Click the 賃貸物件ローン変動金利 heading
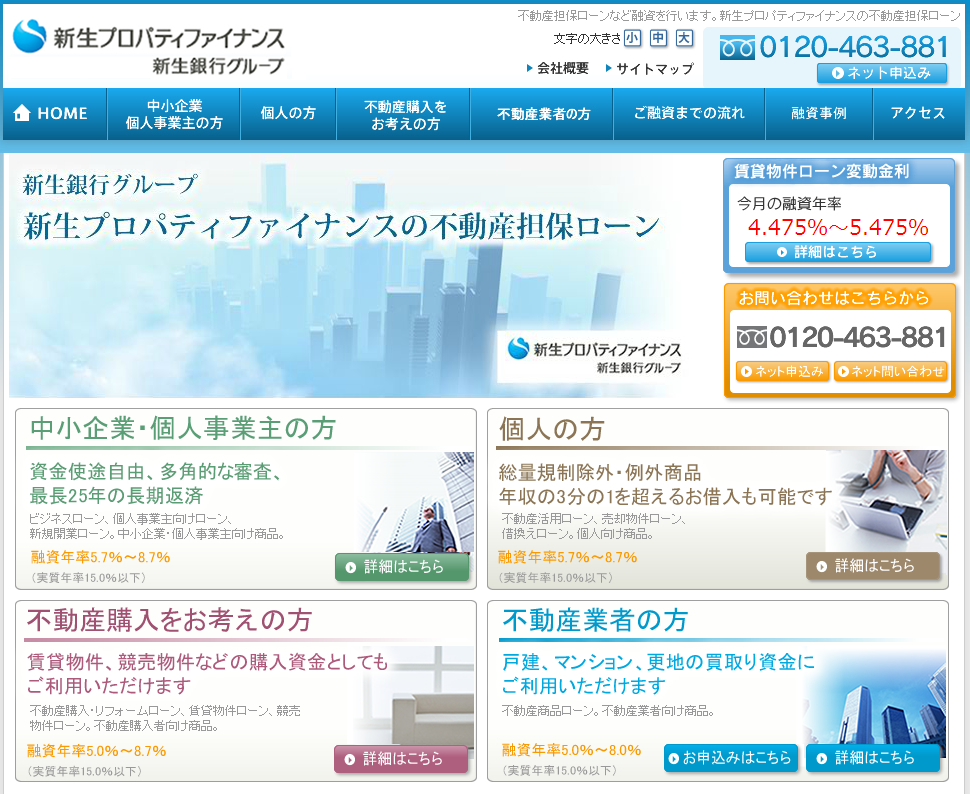The width and height of the screenshot is (970, 794). 822,171
